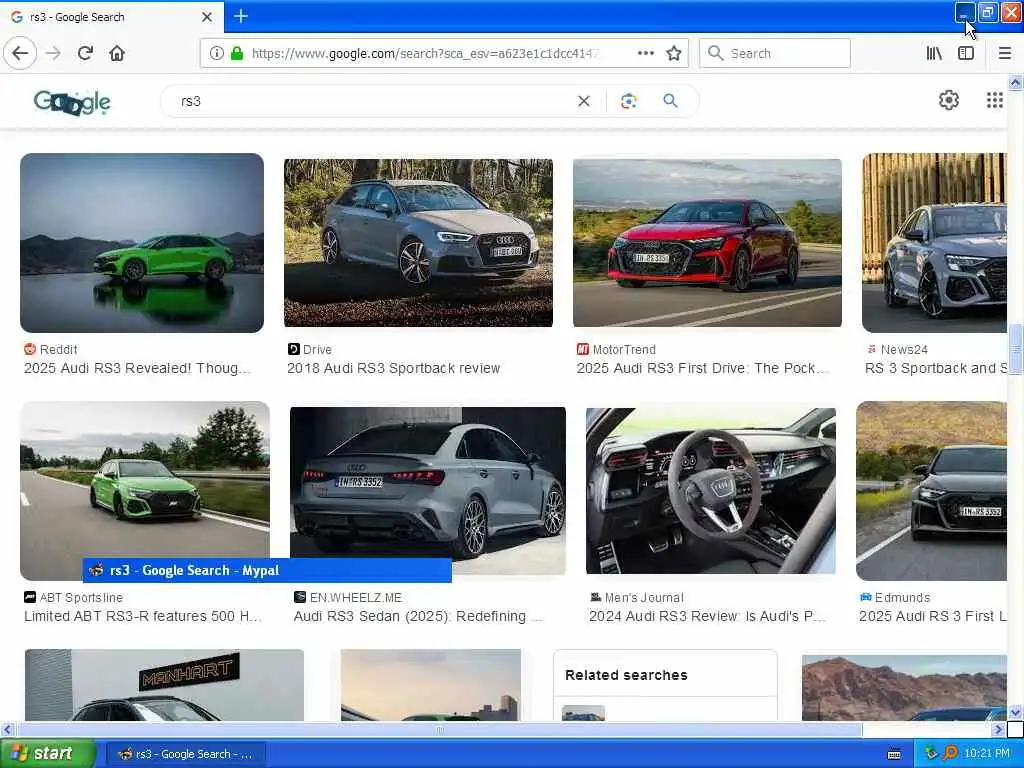Click the forward navigation arrow

(54, 53)
